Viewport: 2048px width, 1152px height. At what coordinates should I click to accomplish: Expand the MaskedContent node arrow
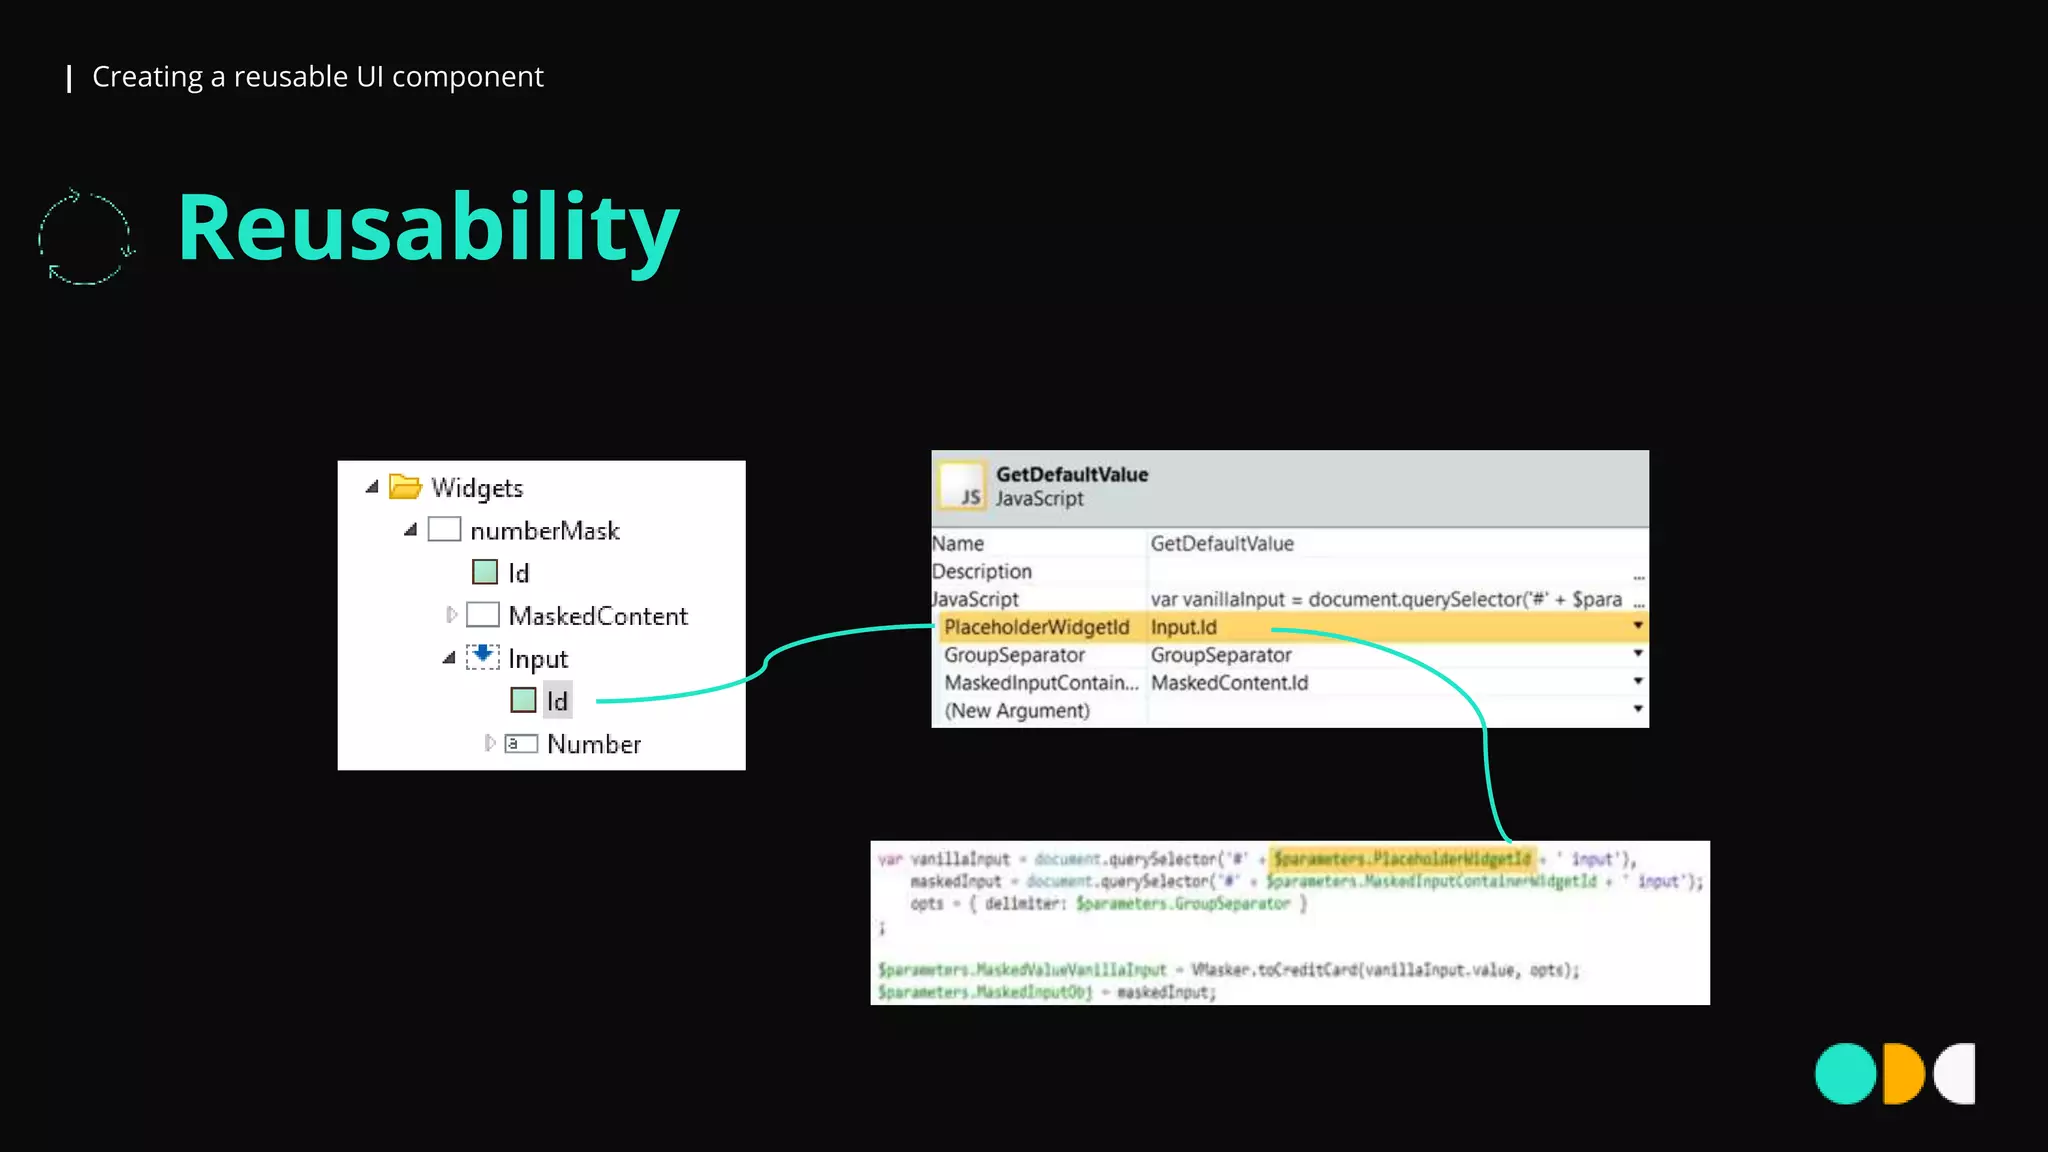point(451,614)
